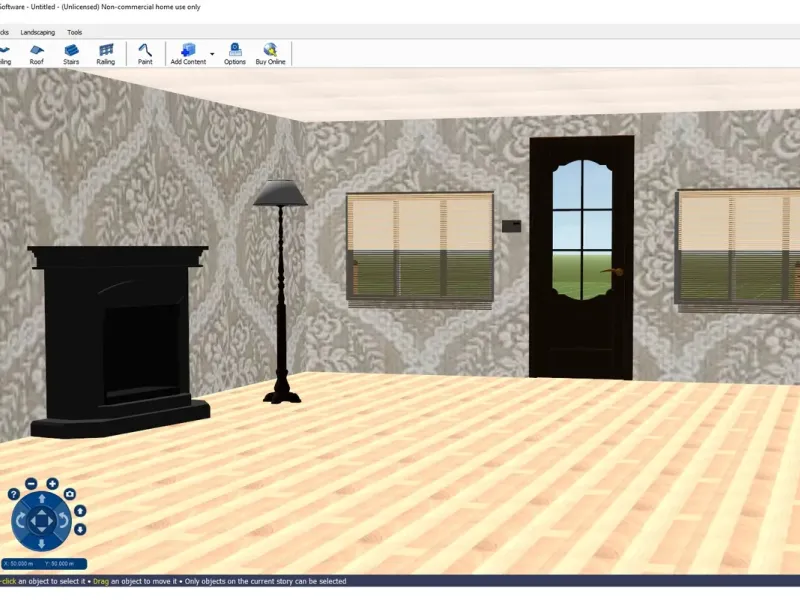Open the Options dialog
The height and width of the screenshot is (600, 800).
235,54
